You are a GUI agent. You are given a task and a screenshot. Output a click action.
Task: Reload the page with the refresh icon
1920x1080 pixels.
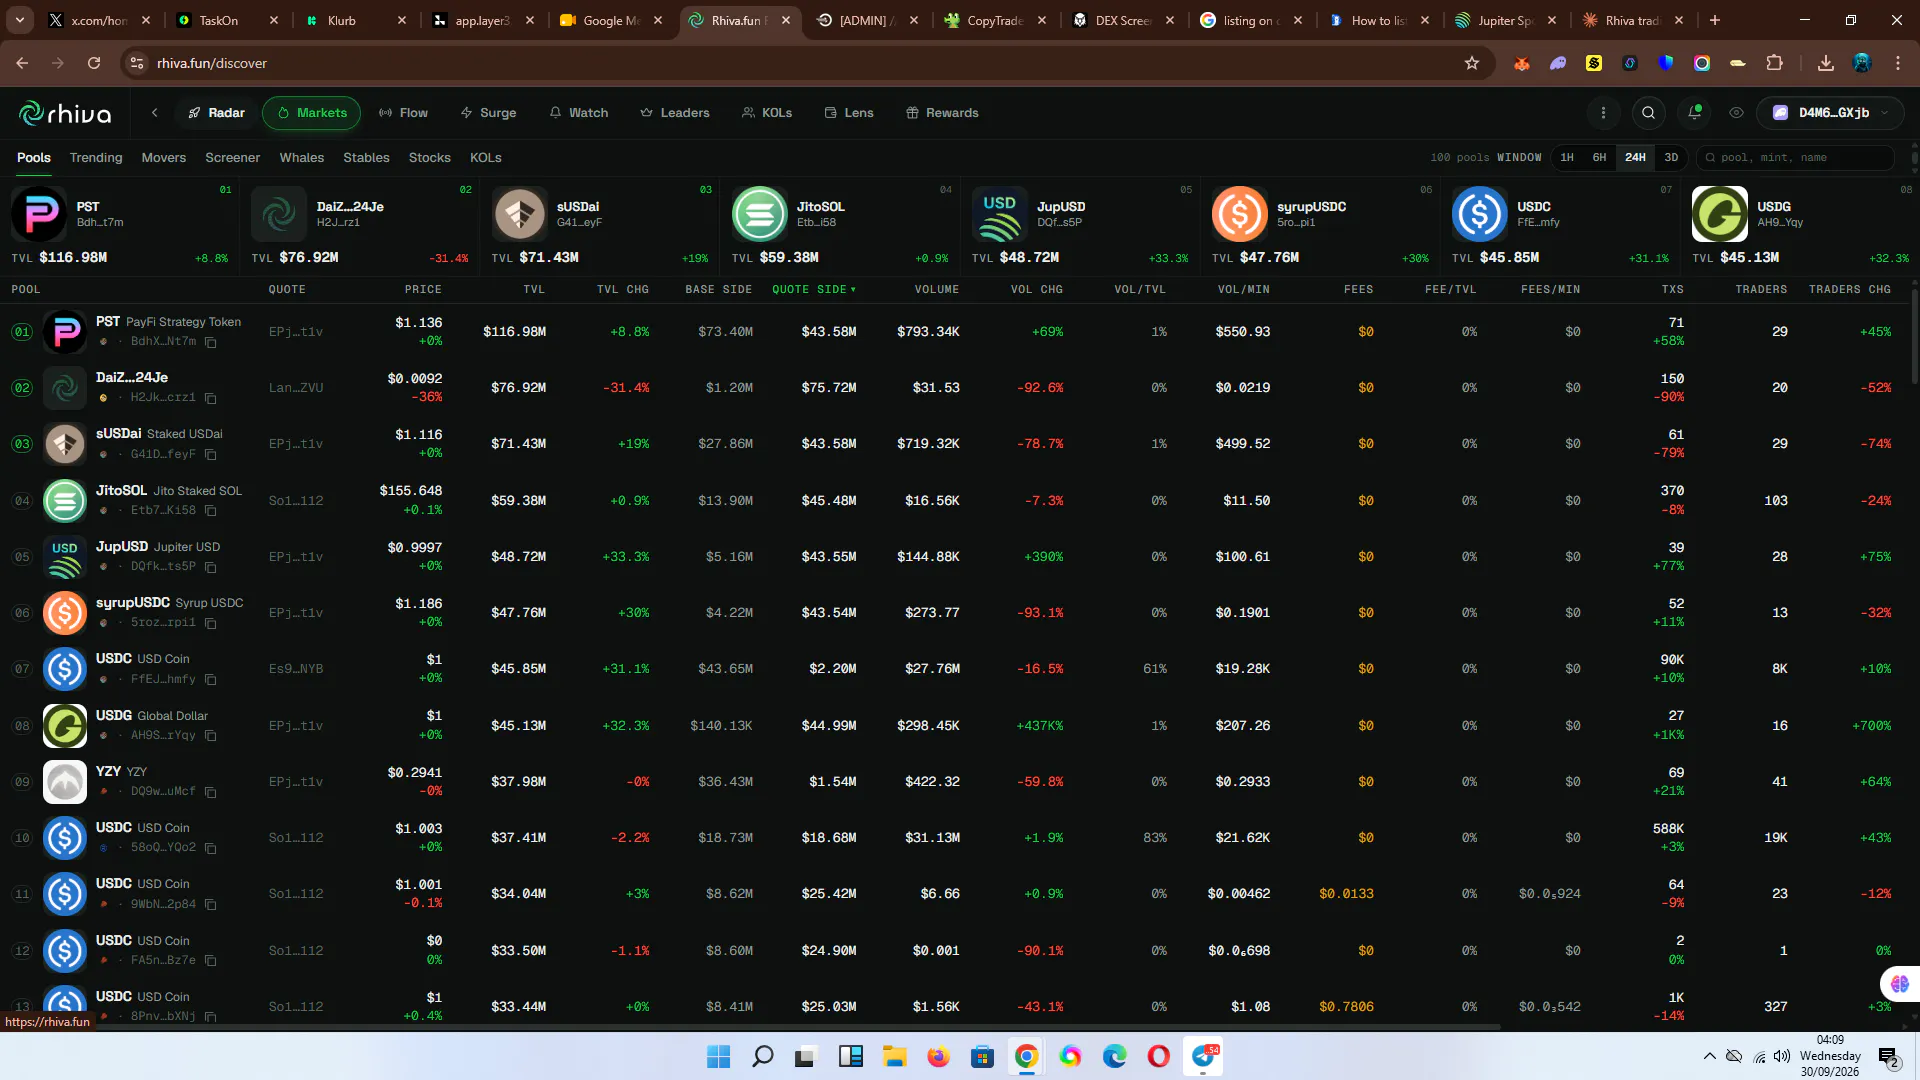(x=94, y=63)
